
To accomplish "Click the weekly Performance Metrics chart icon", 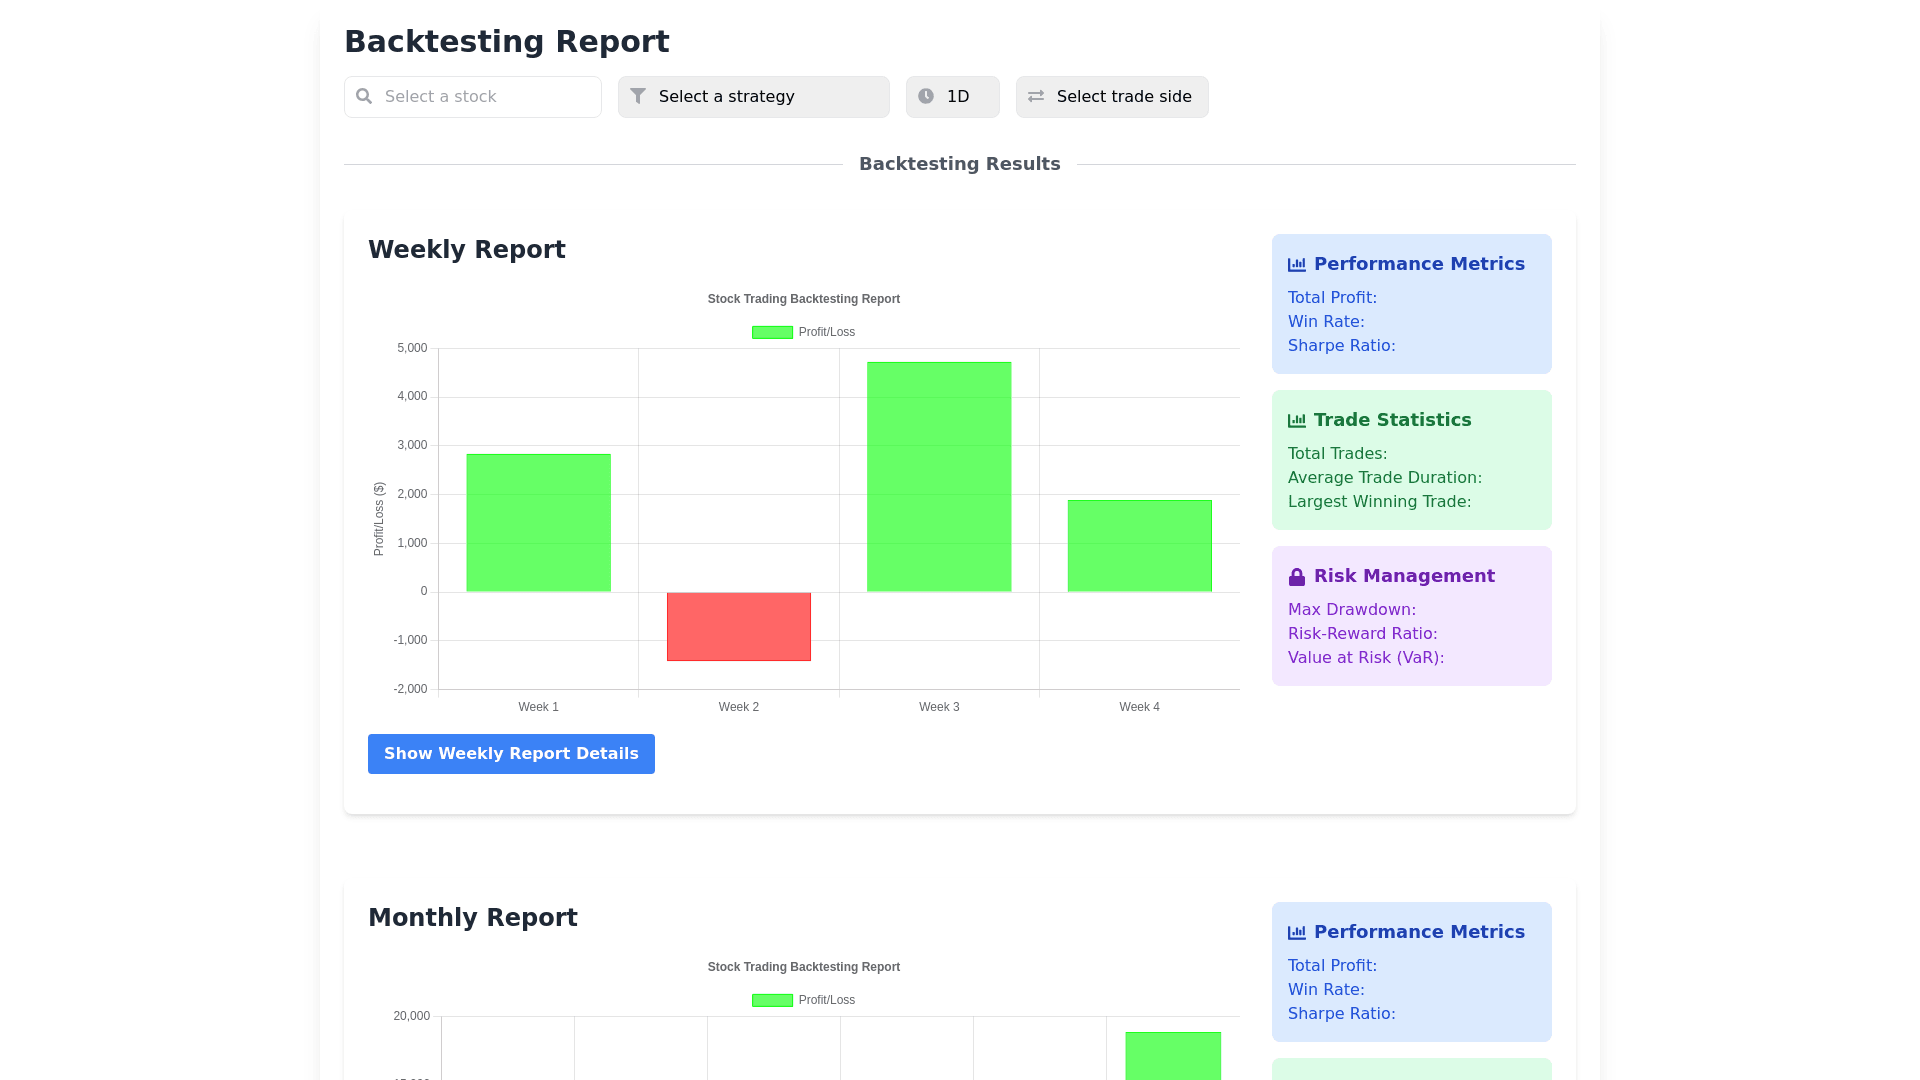I will (1297, 265).
